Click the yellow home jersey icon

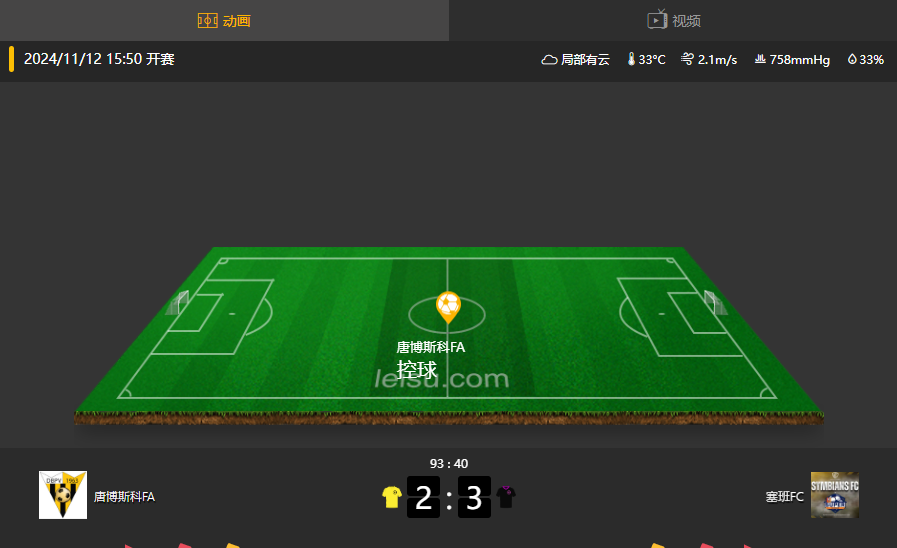392,497
